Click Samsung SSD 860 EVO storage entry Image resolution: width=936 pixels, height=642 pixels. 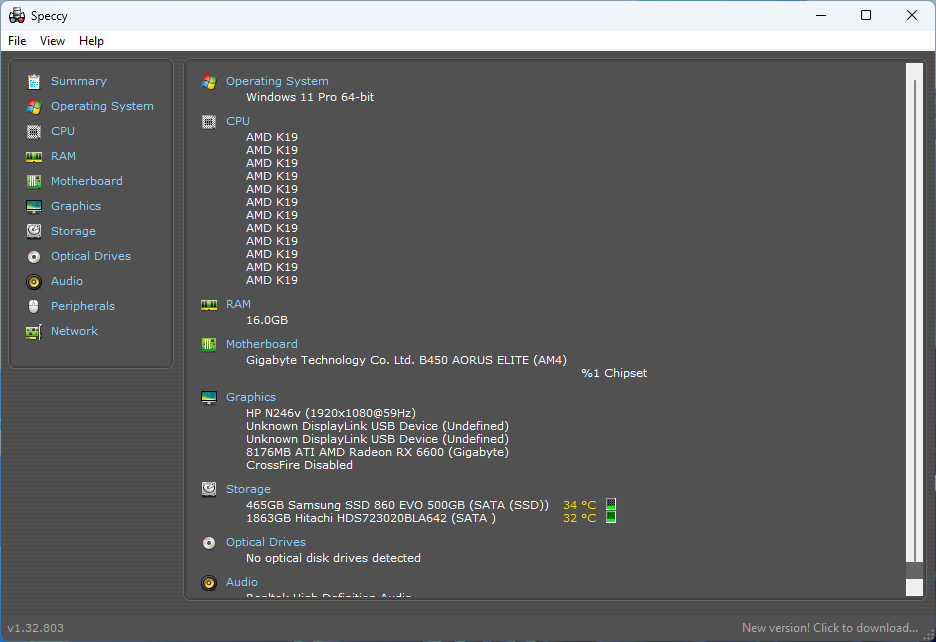[397, 505]
